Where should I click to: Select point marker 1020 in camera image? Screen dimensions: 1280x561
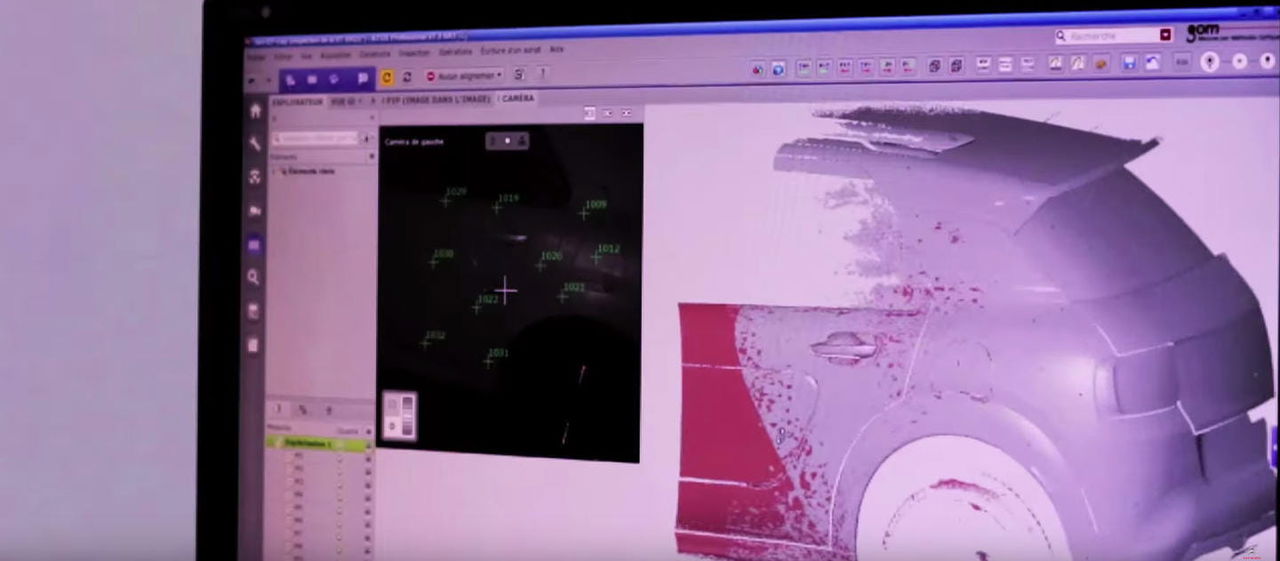[541, 264]
